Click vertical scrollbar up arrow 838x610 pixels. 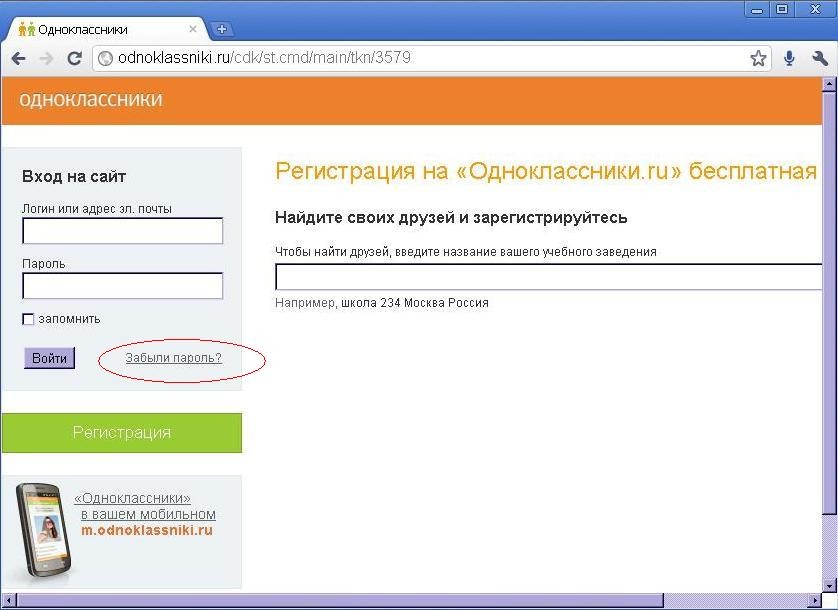pos(829,83)
